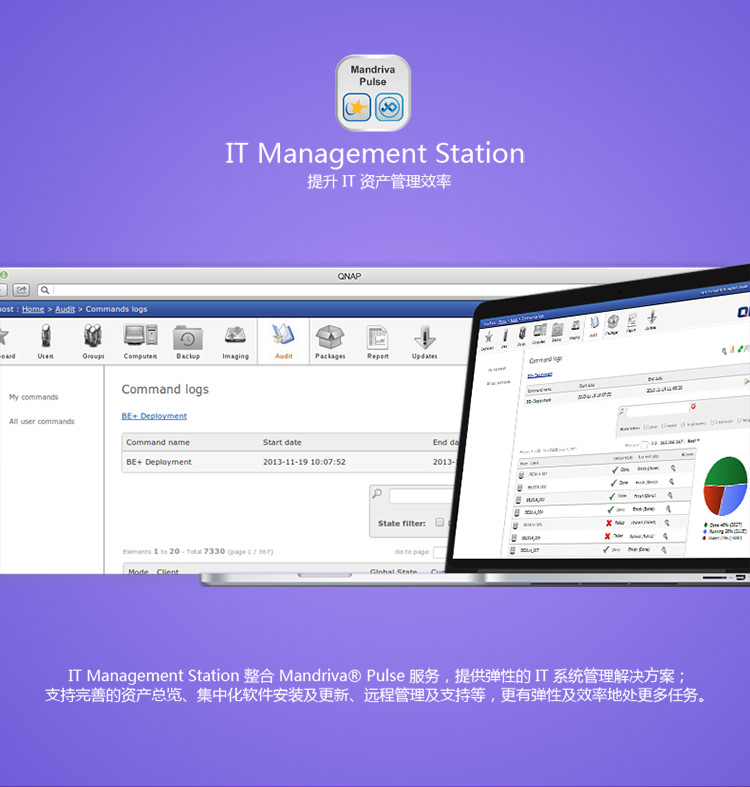Open the Packages module in the main browser window
Screen dimensions: 750x787
pos(330,341)
